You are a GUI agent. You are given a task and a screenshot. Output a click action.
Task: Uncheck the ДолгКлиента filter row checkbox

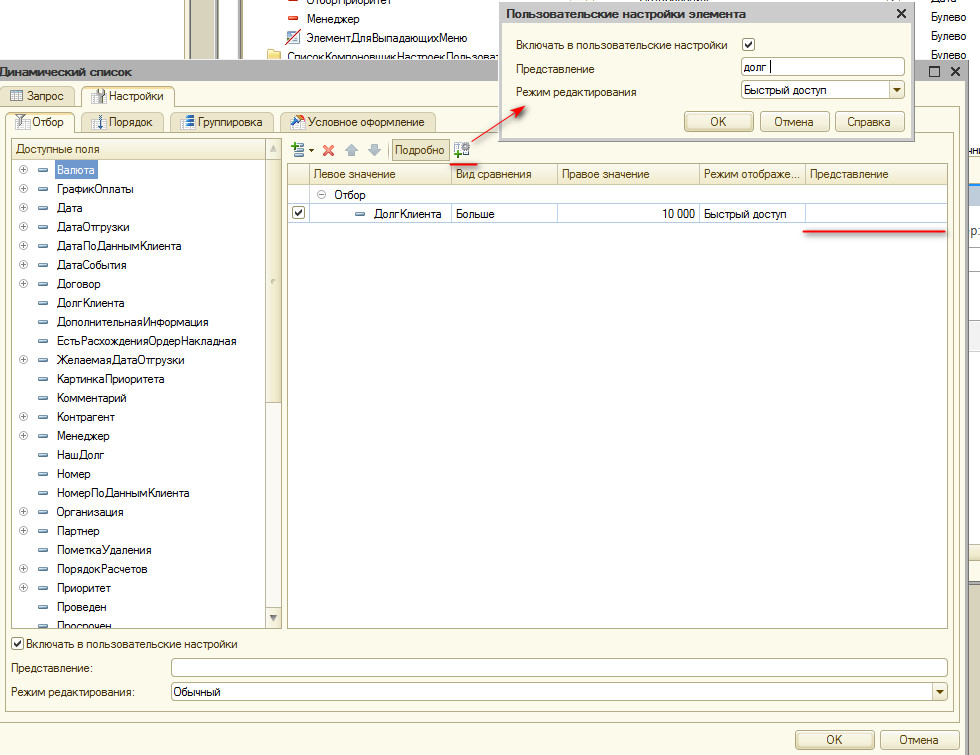(298, 213)
